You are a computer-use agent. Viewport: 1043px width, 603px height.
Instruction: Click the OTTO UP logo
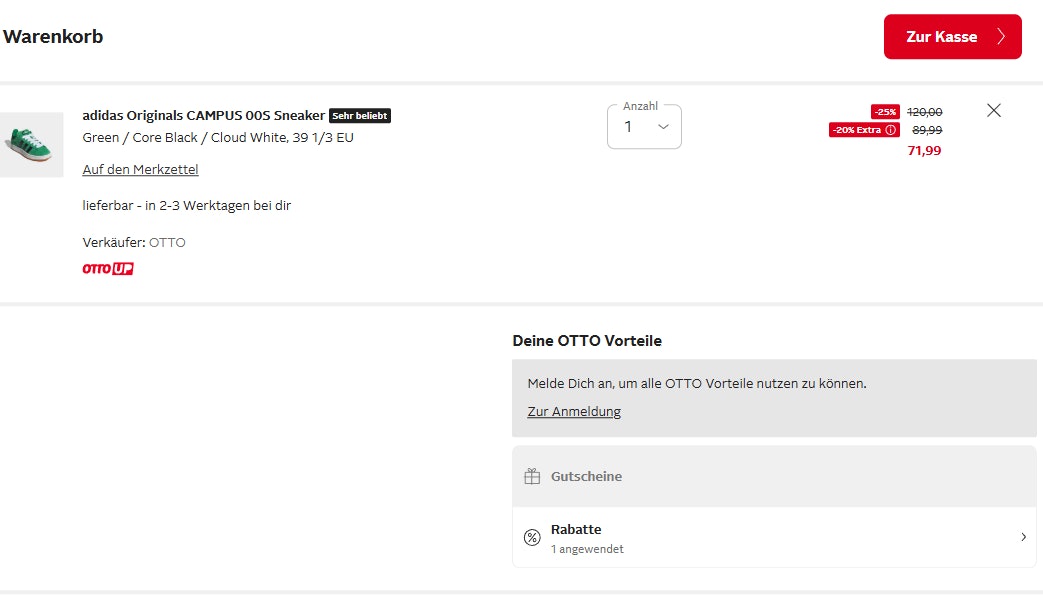(108, 269)
